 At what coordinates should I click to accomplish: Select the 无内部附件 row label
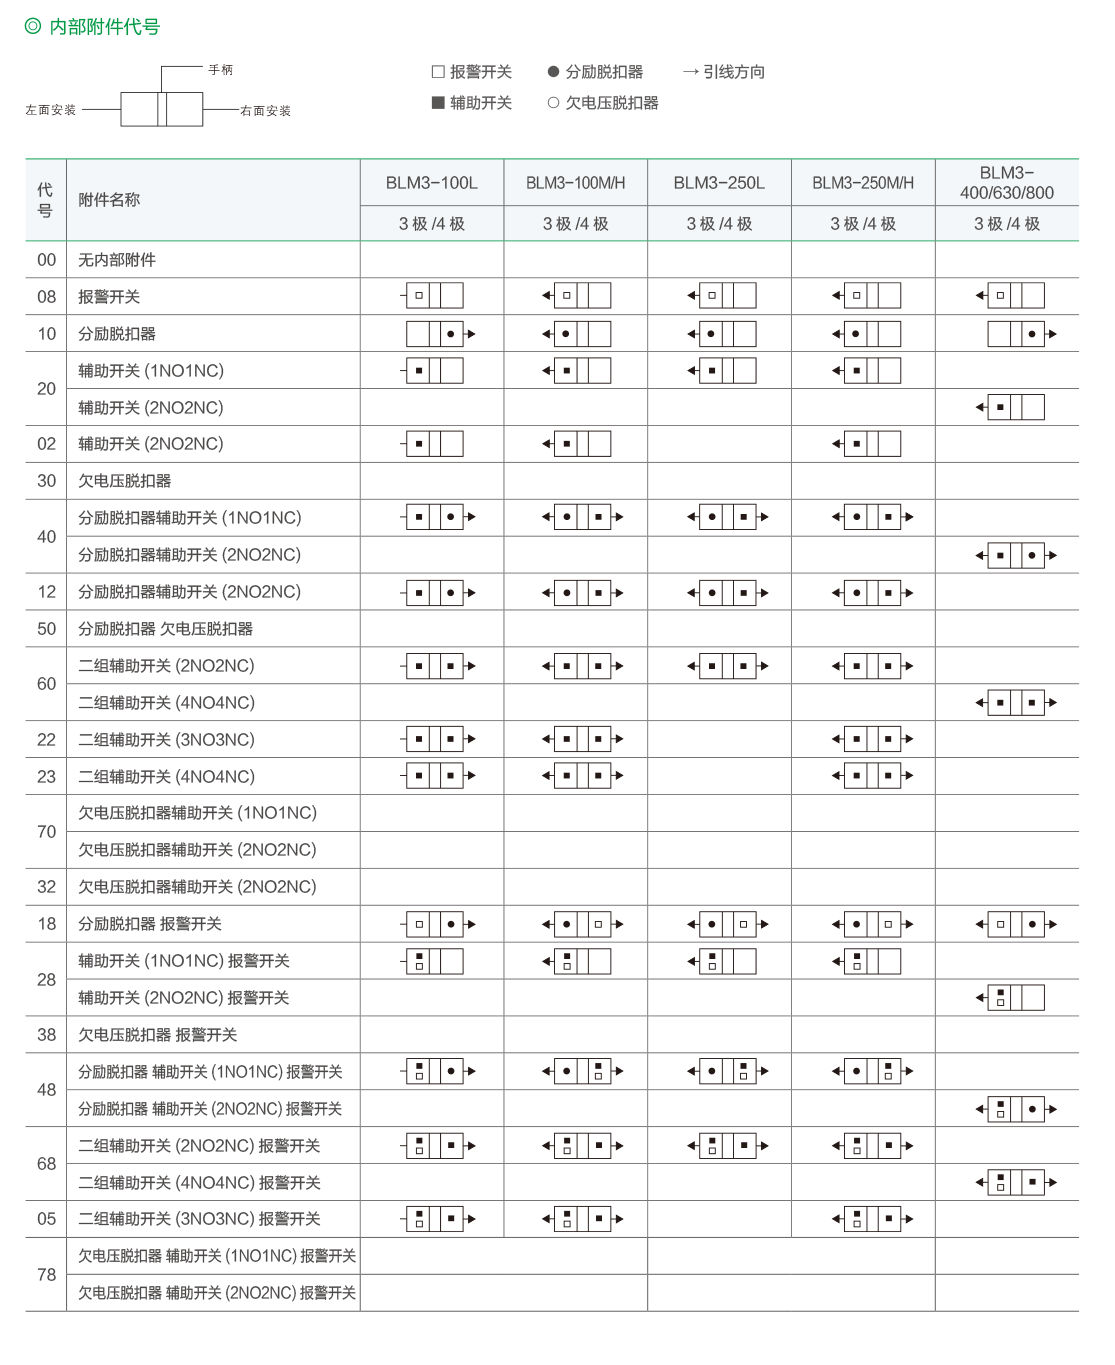117,260
